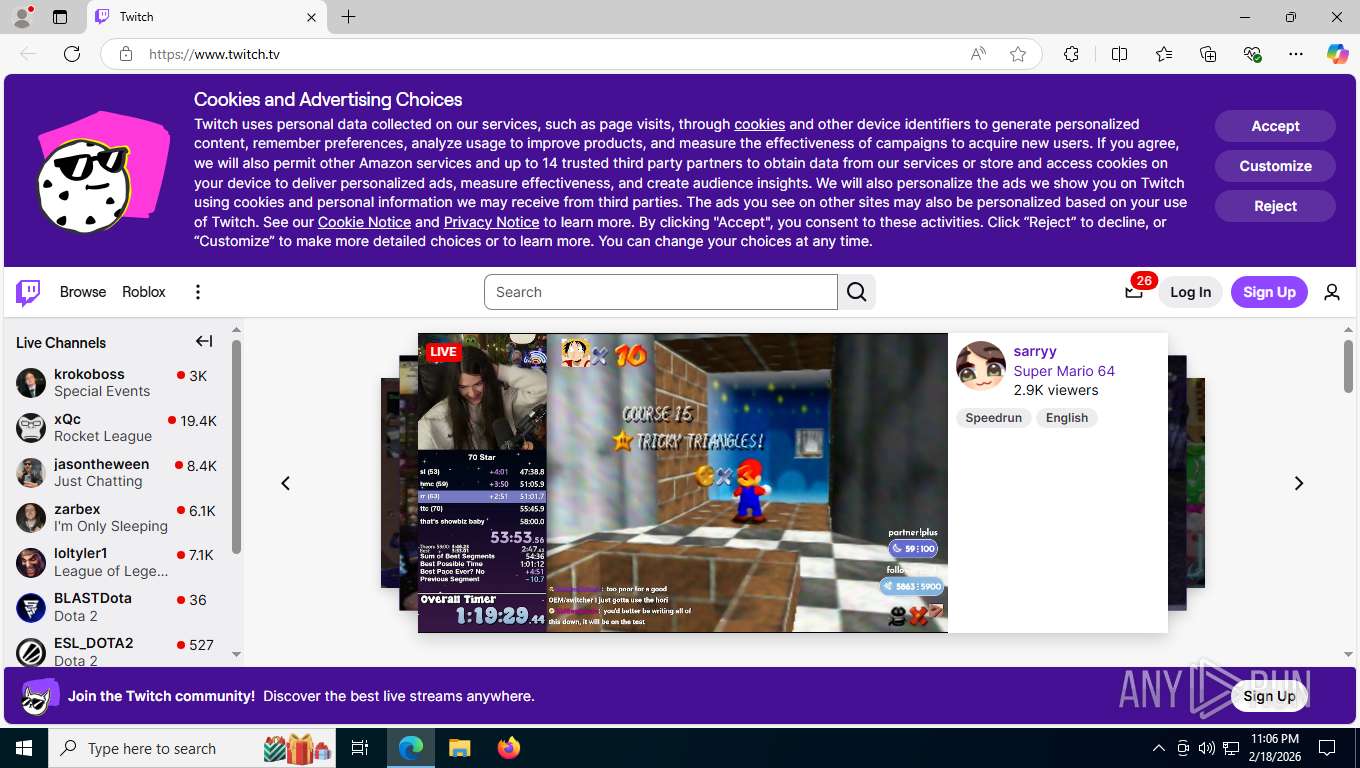The width and height of the screenshot is (1360, 768).
Task: Open Edge settings and more menu
Action: click(x=1296, y=54)
